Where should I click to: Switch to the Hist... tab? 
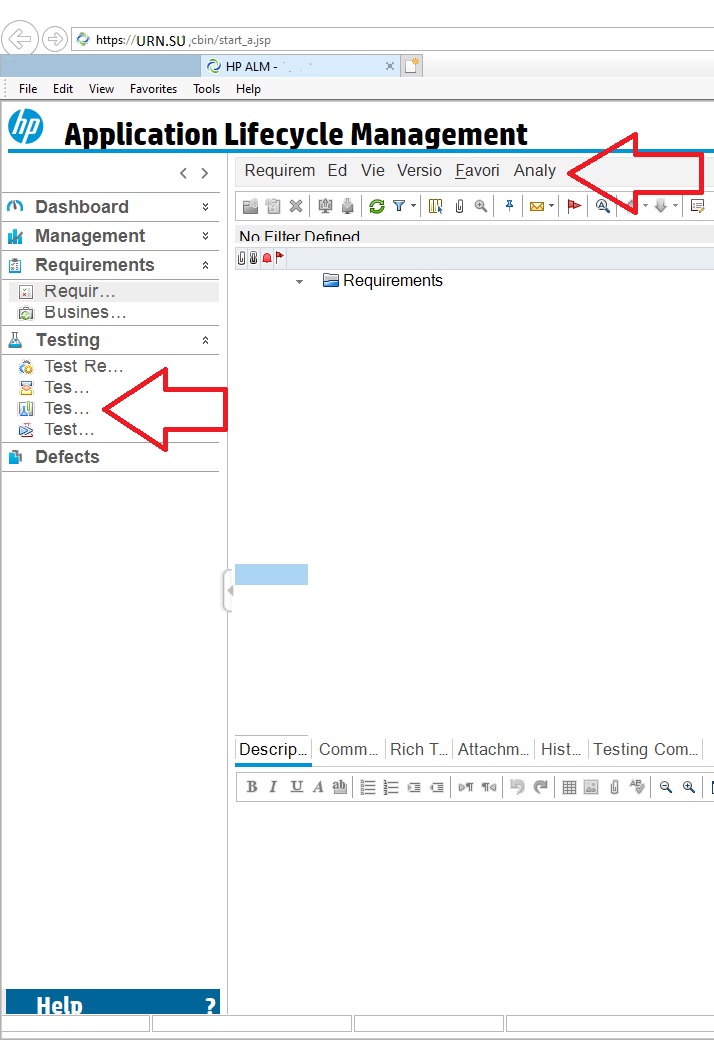tap(561, 749)
